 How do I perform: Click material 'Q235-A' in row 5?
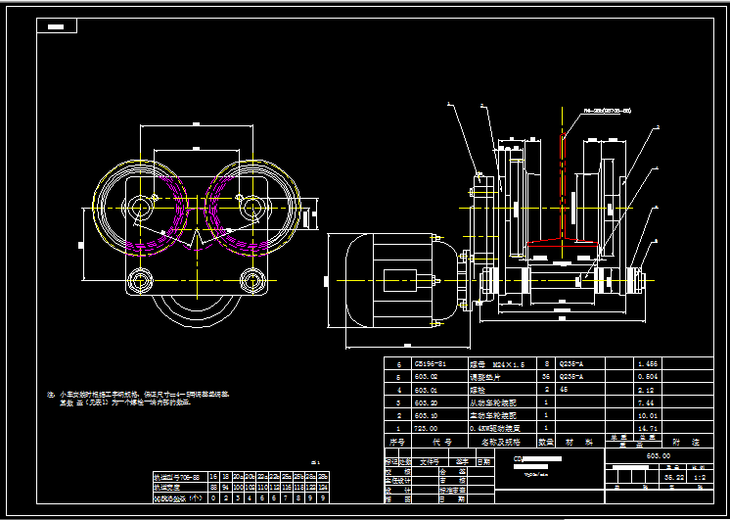click(x=571, y=377)
